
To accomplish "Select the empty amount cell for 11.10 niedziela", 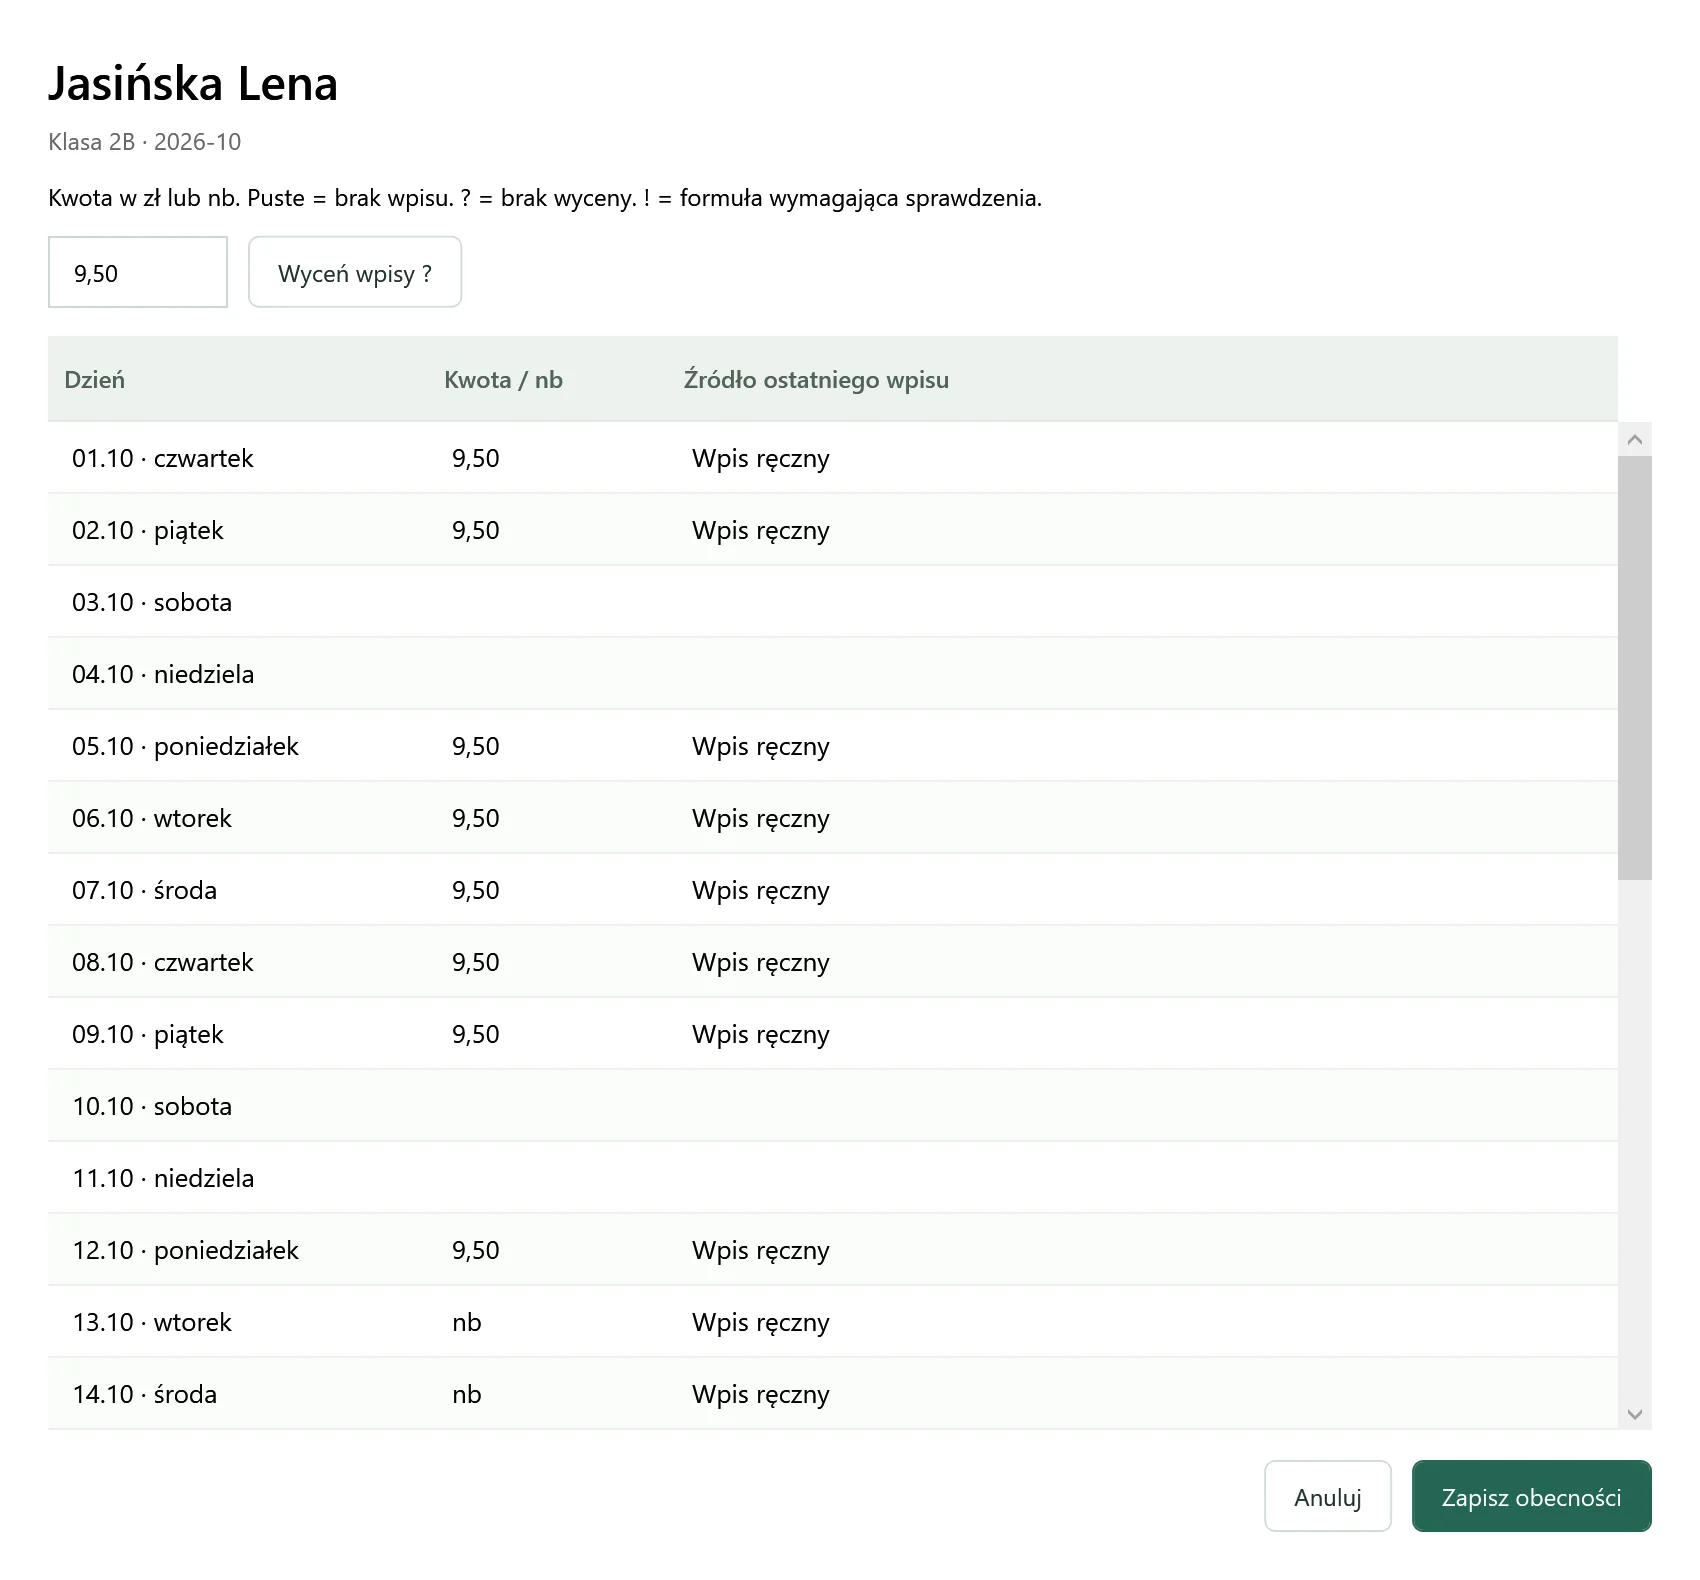I will [x=548, y=1178].
